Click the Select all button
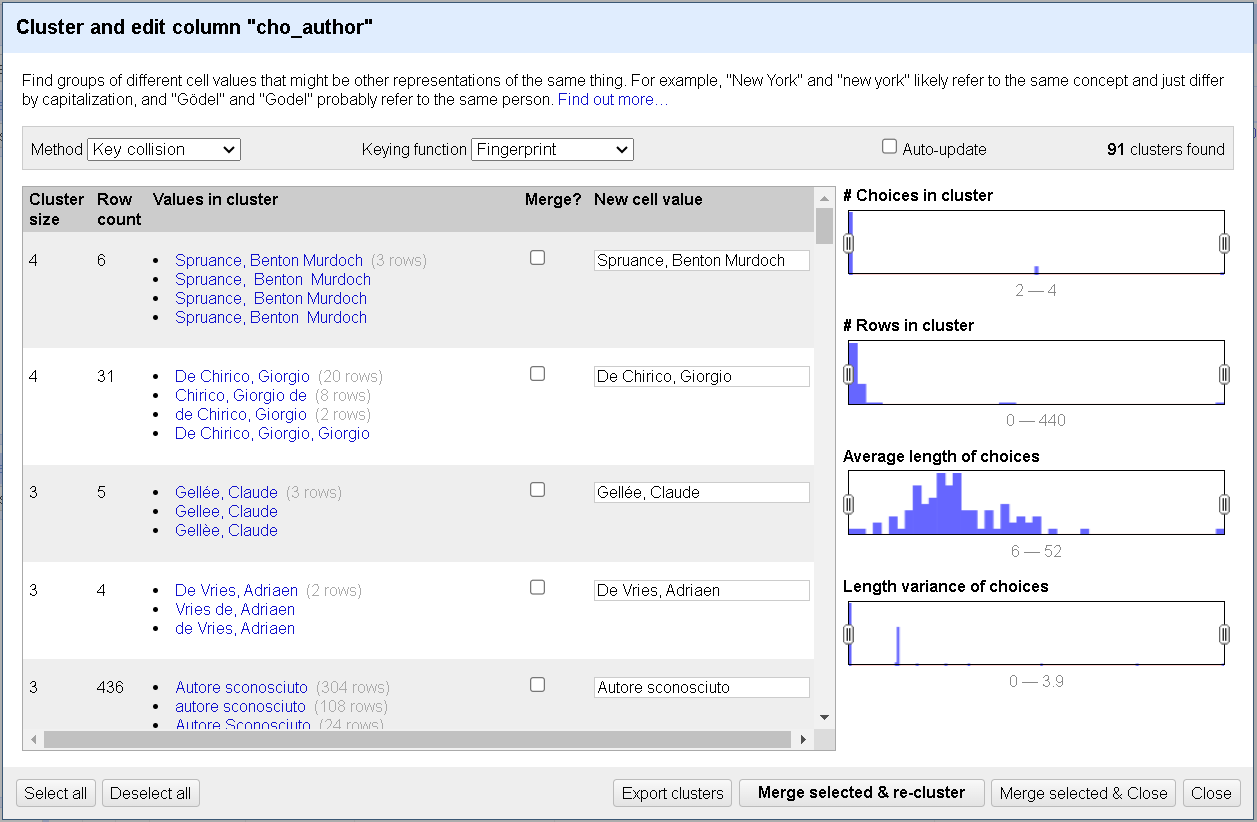This screenshot has height=822, width=1257. coord(55,792)
